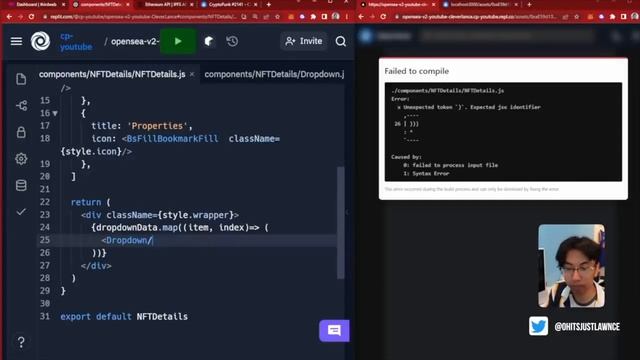This screenshot has height=360, width=640.
Task: Open the purple chat button
Action: (x=334, y=331)
